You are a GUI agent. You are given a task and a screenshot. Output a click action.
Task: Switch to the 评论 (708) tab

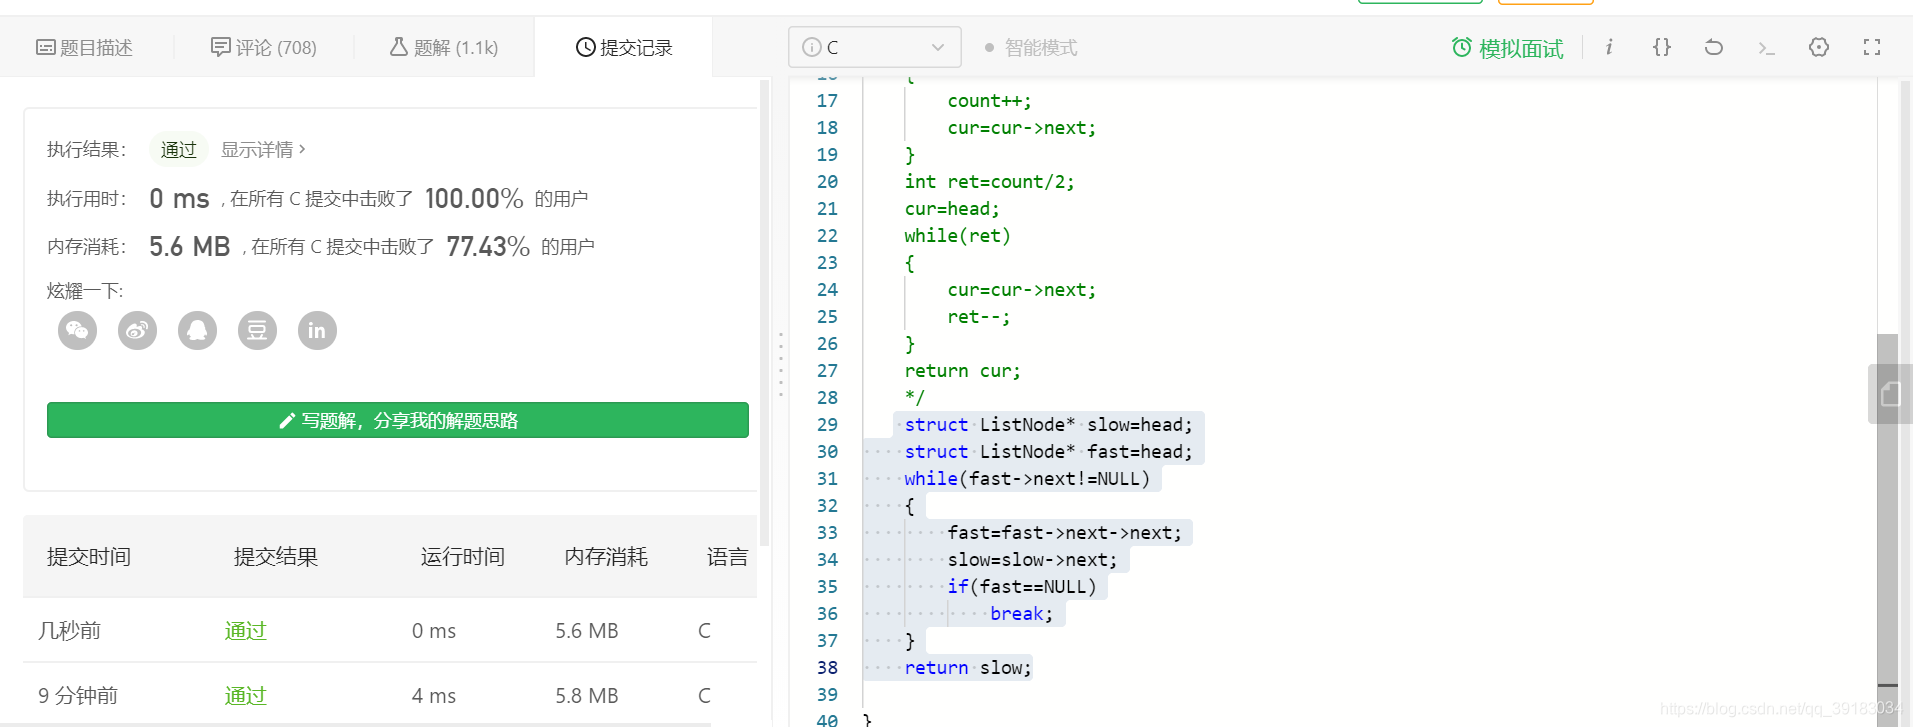pos(264,47)
